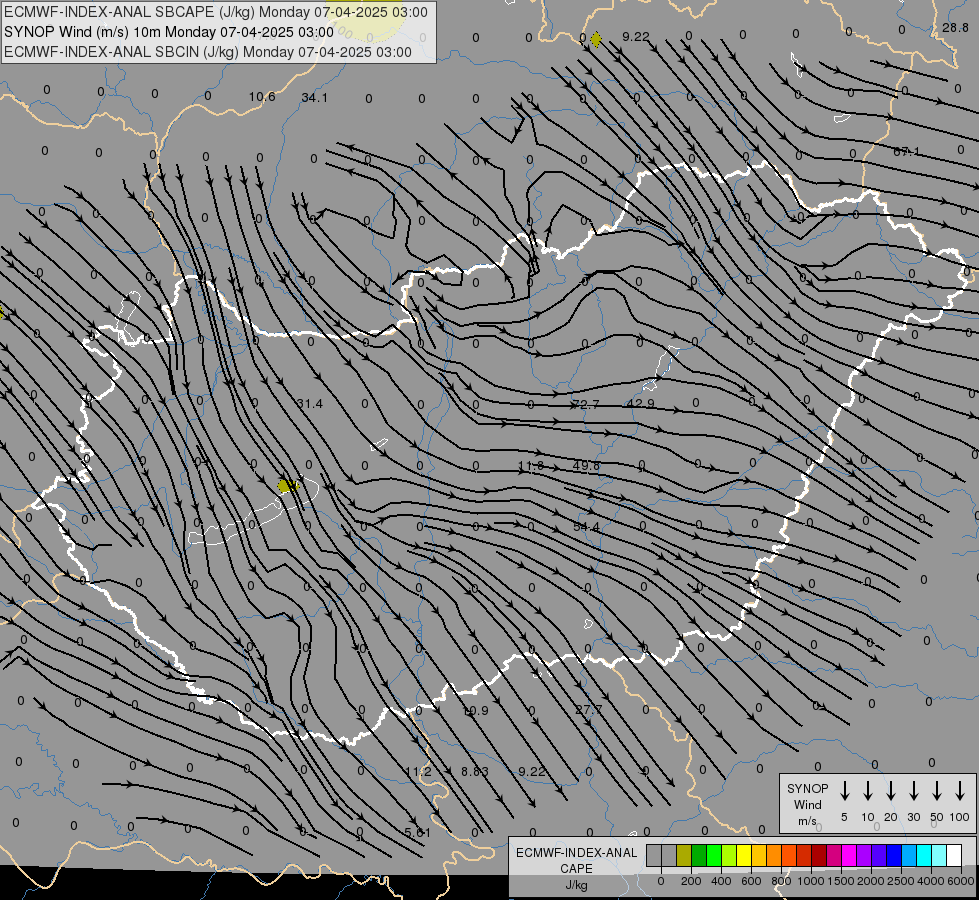Click the grid value 5.61

(418, 833)
